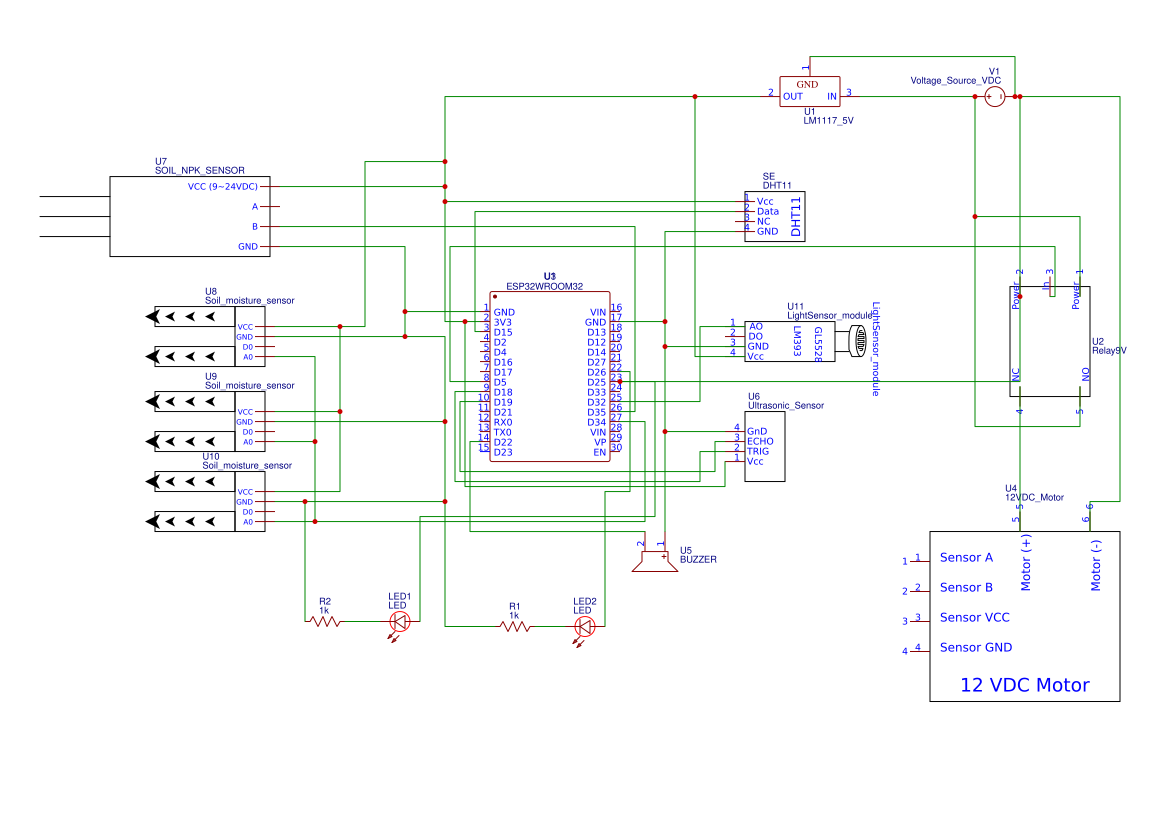The width and height of the screenshot is (1169, 827).
Task: Click the LED1 diode symbol
Action: tap(397, 622)
